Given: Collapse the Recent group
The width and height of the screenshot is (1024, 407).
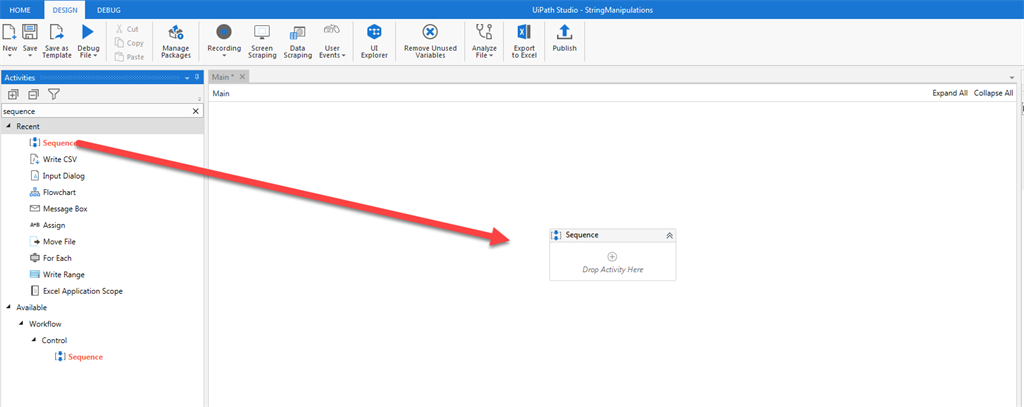Looking at the screenshot, I should 8,126.
